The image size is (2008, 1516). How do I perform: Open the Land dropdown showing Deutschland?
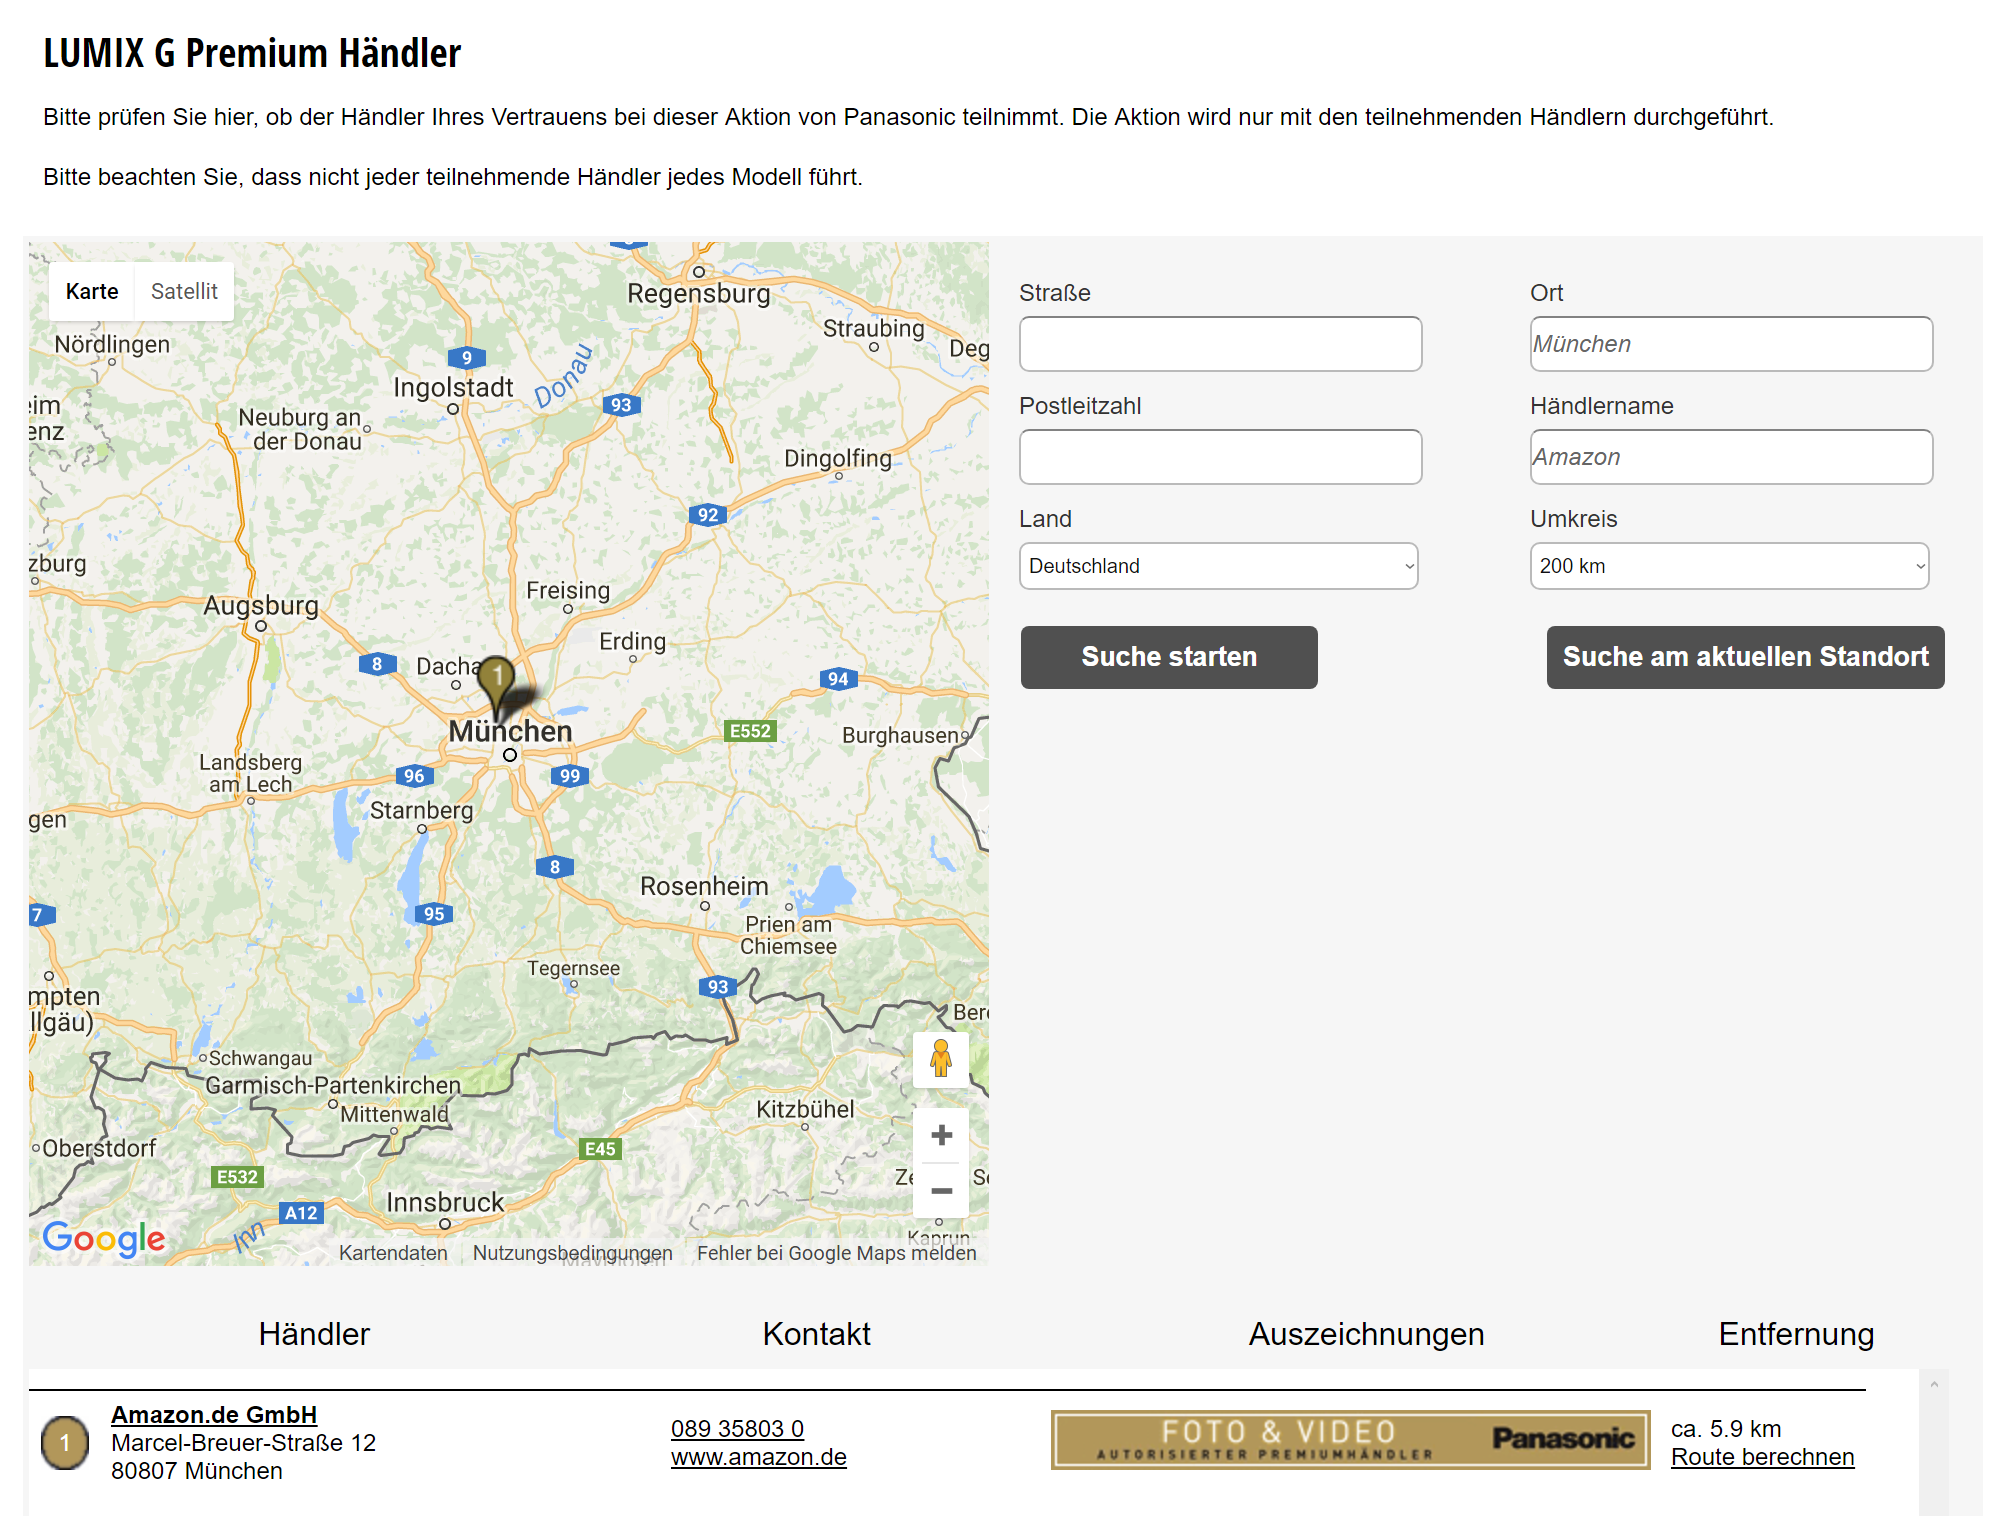click(x=1218, y=566)
